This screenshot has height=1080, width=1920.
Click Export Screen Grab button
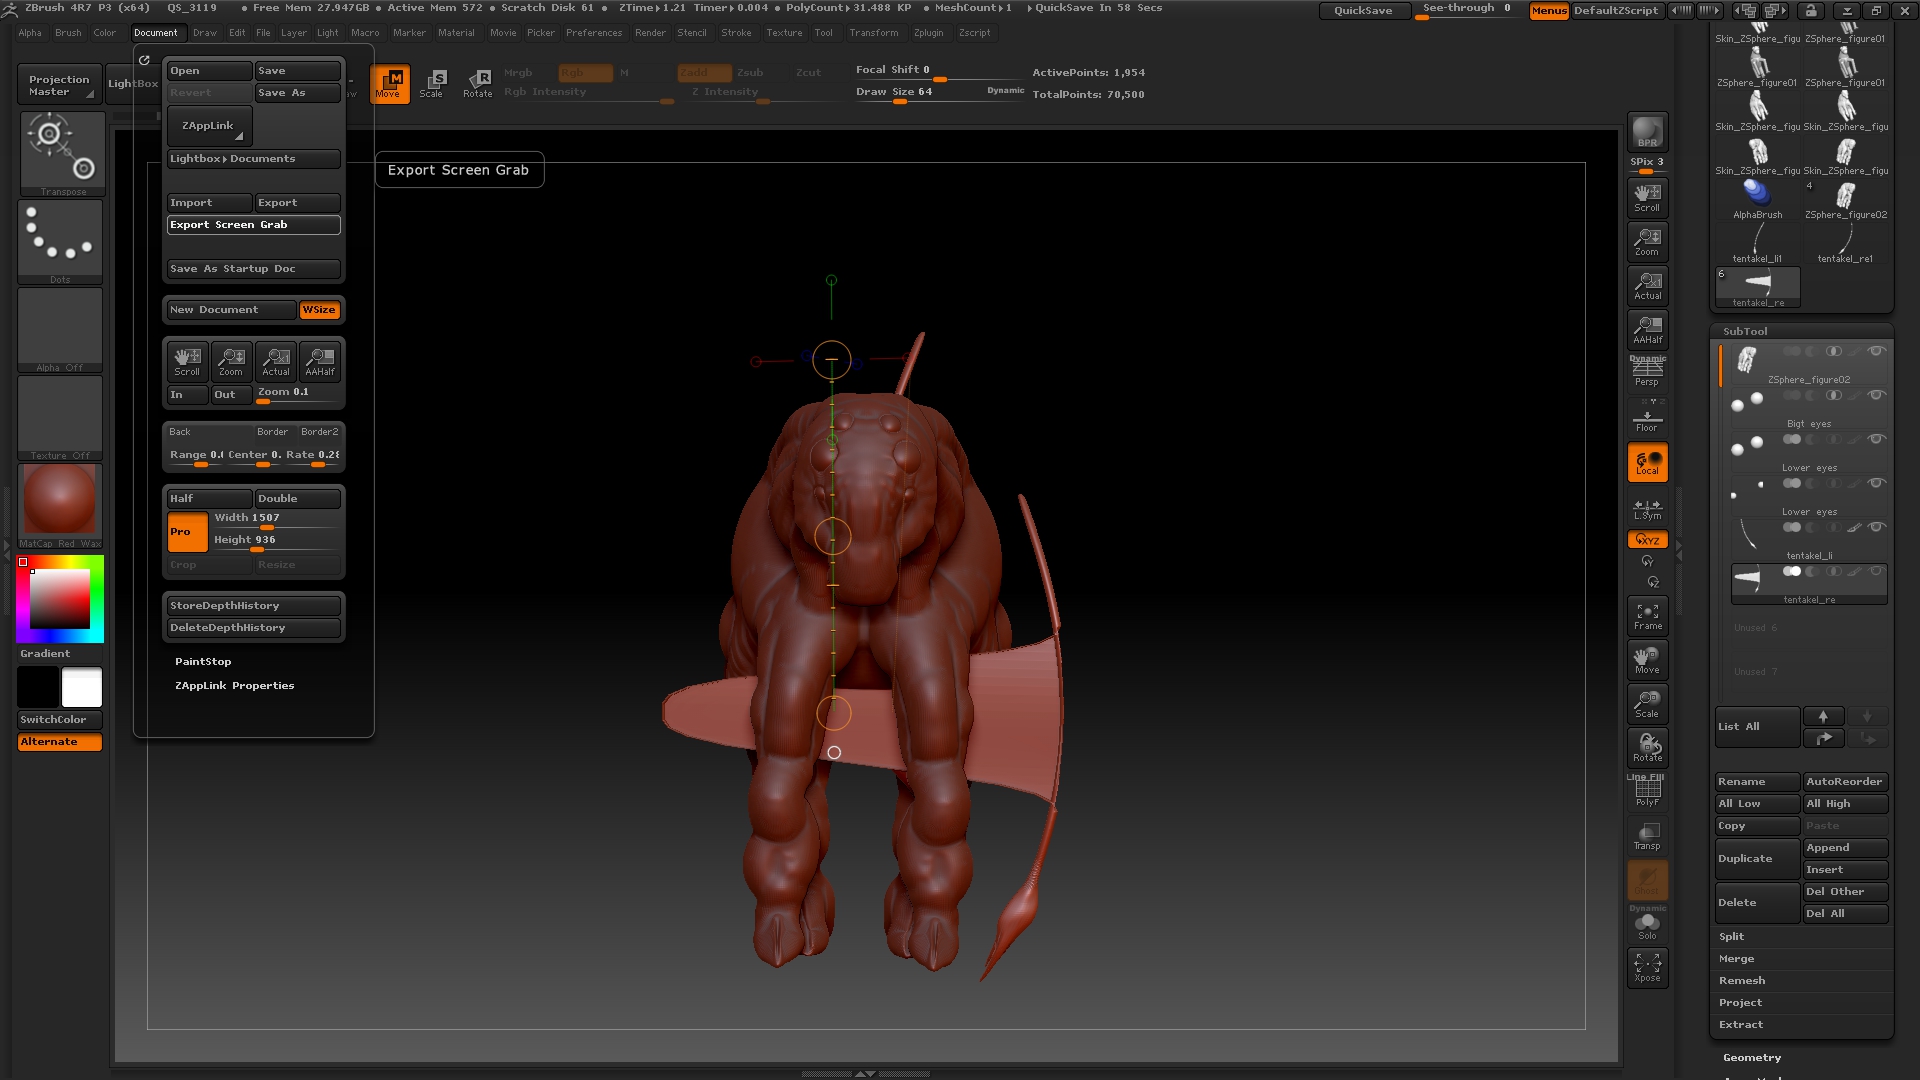pyautogui.click(x=254, y=225)
